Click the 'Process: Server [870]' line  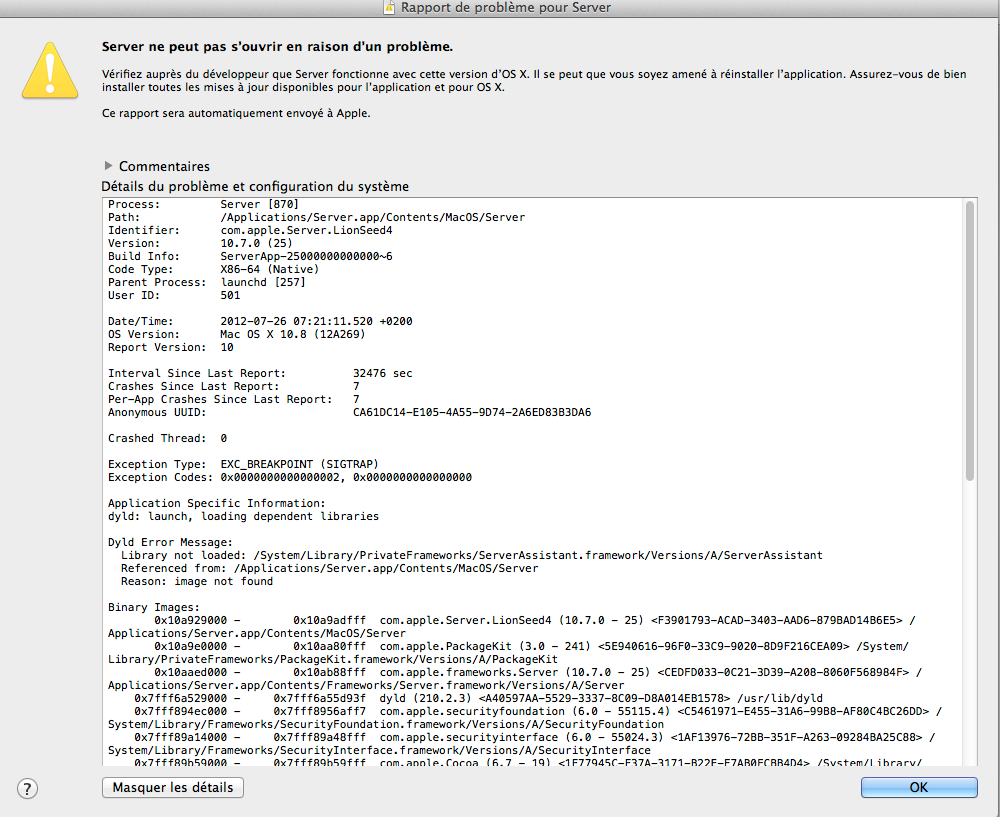click(203, 205)
